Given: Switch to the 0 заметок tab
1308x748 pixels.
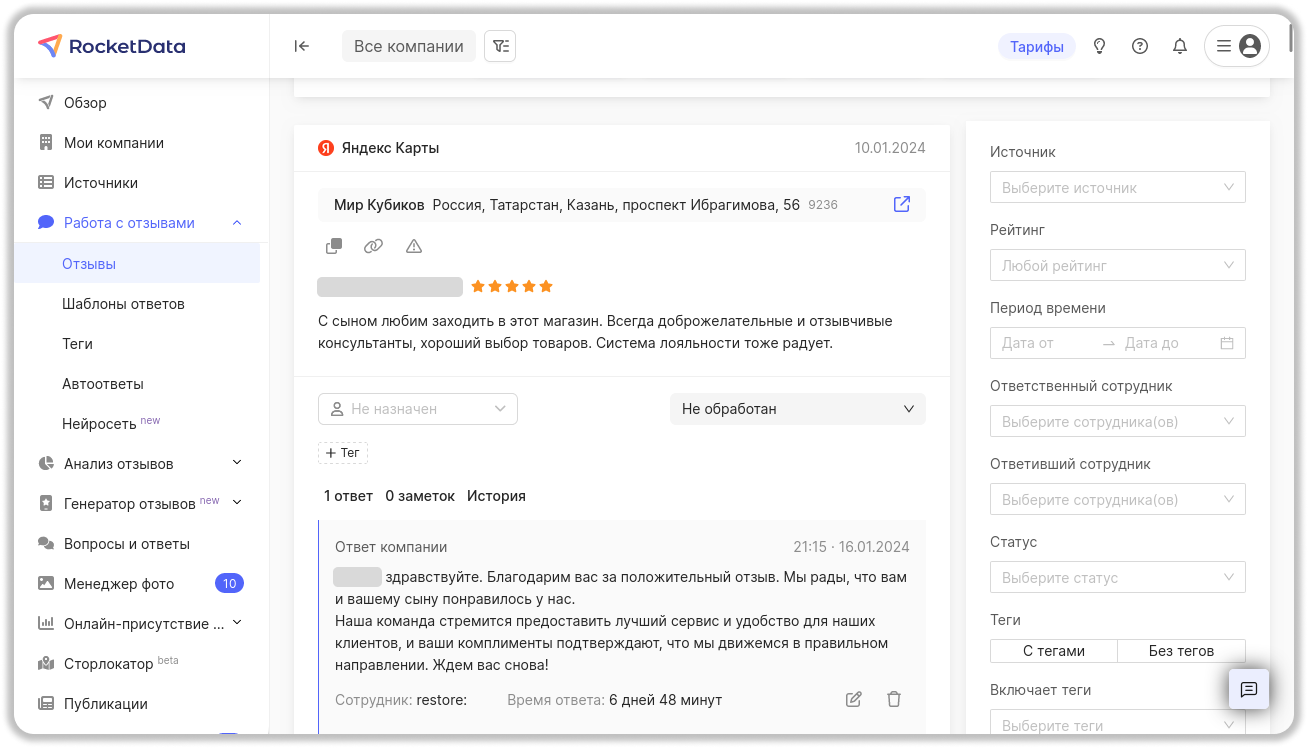Looking at the screenshot, I should pyautogui.click(x=420, y=496).
